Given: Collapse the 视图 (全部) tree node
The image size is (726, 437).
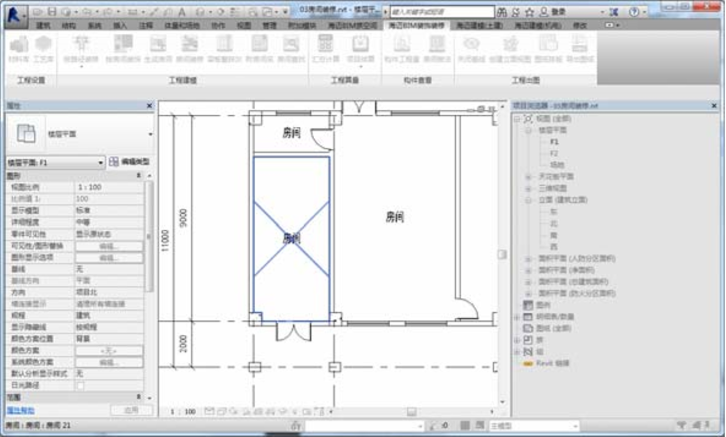Looking at the screenshot, I should [x=517, y=119].
